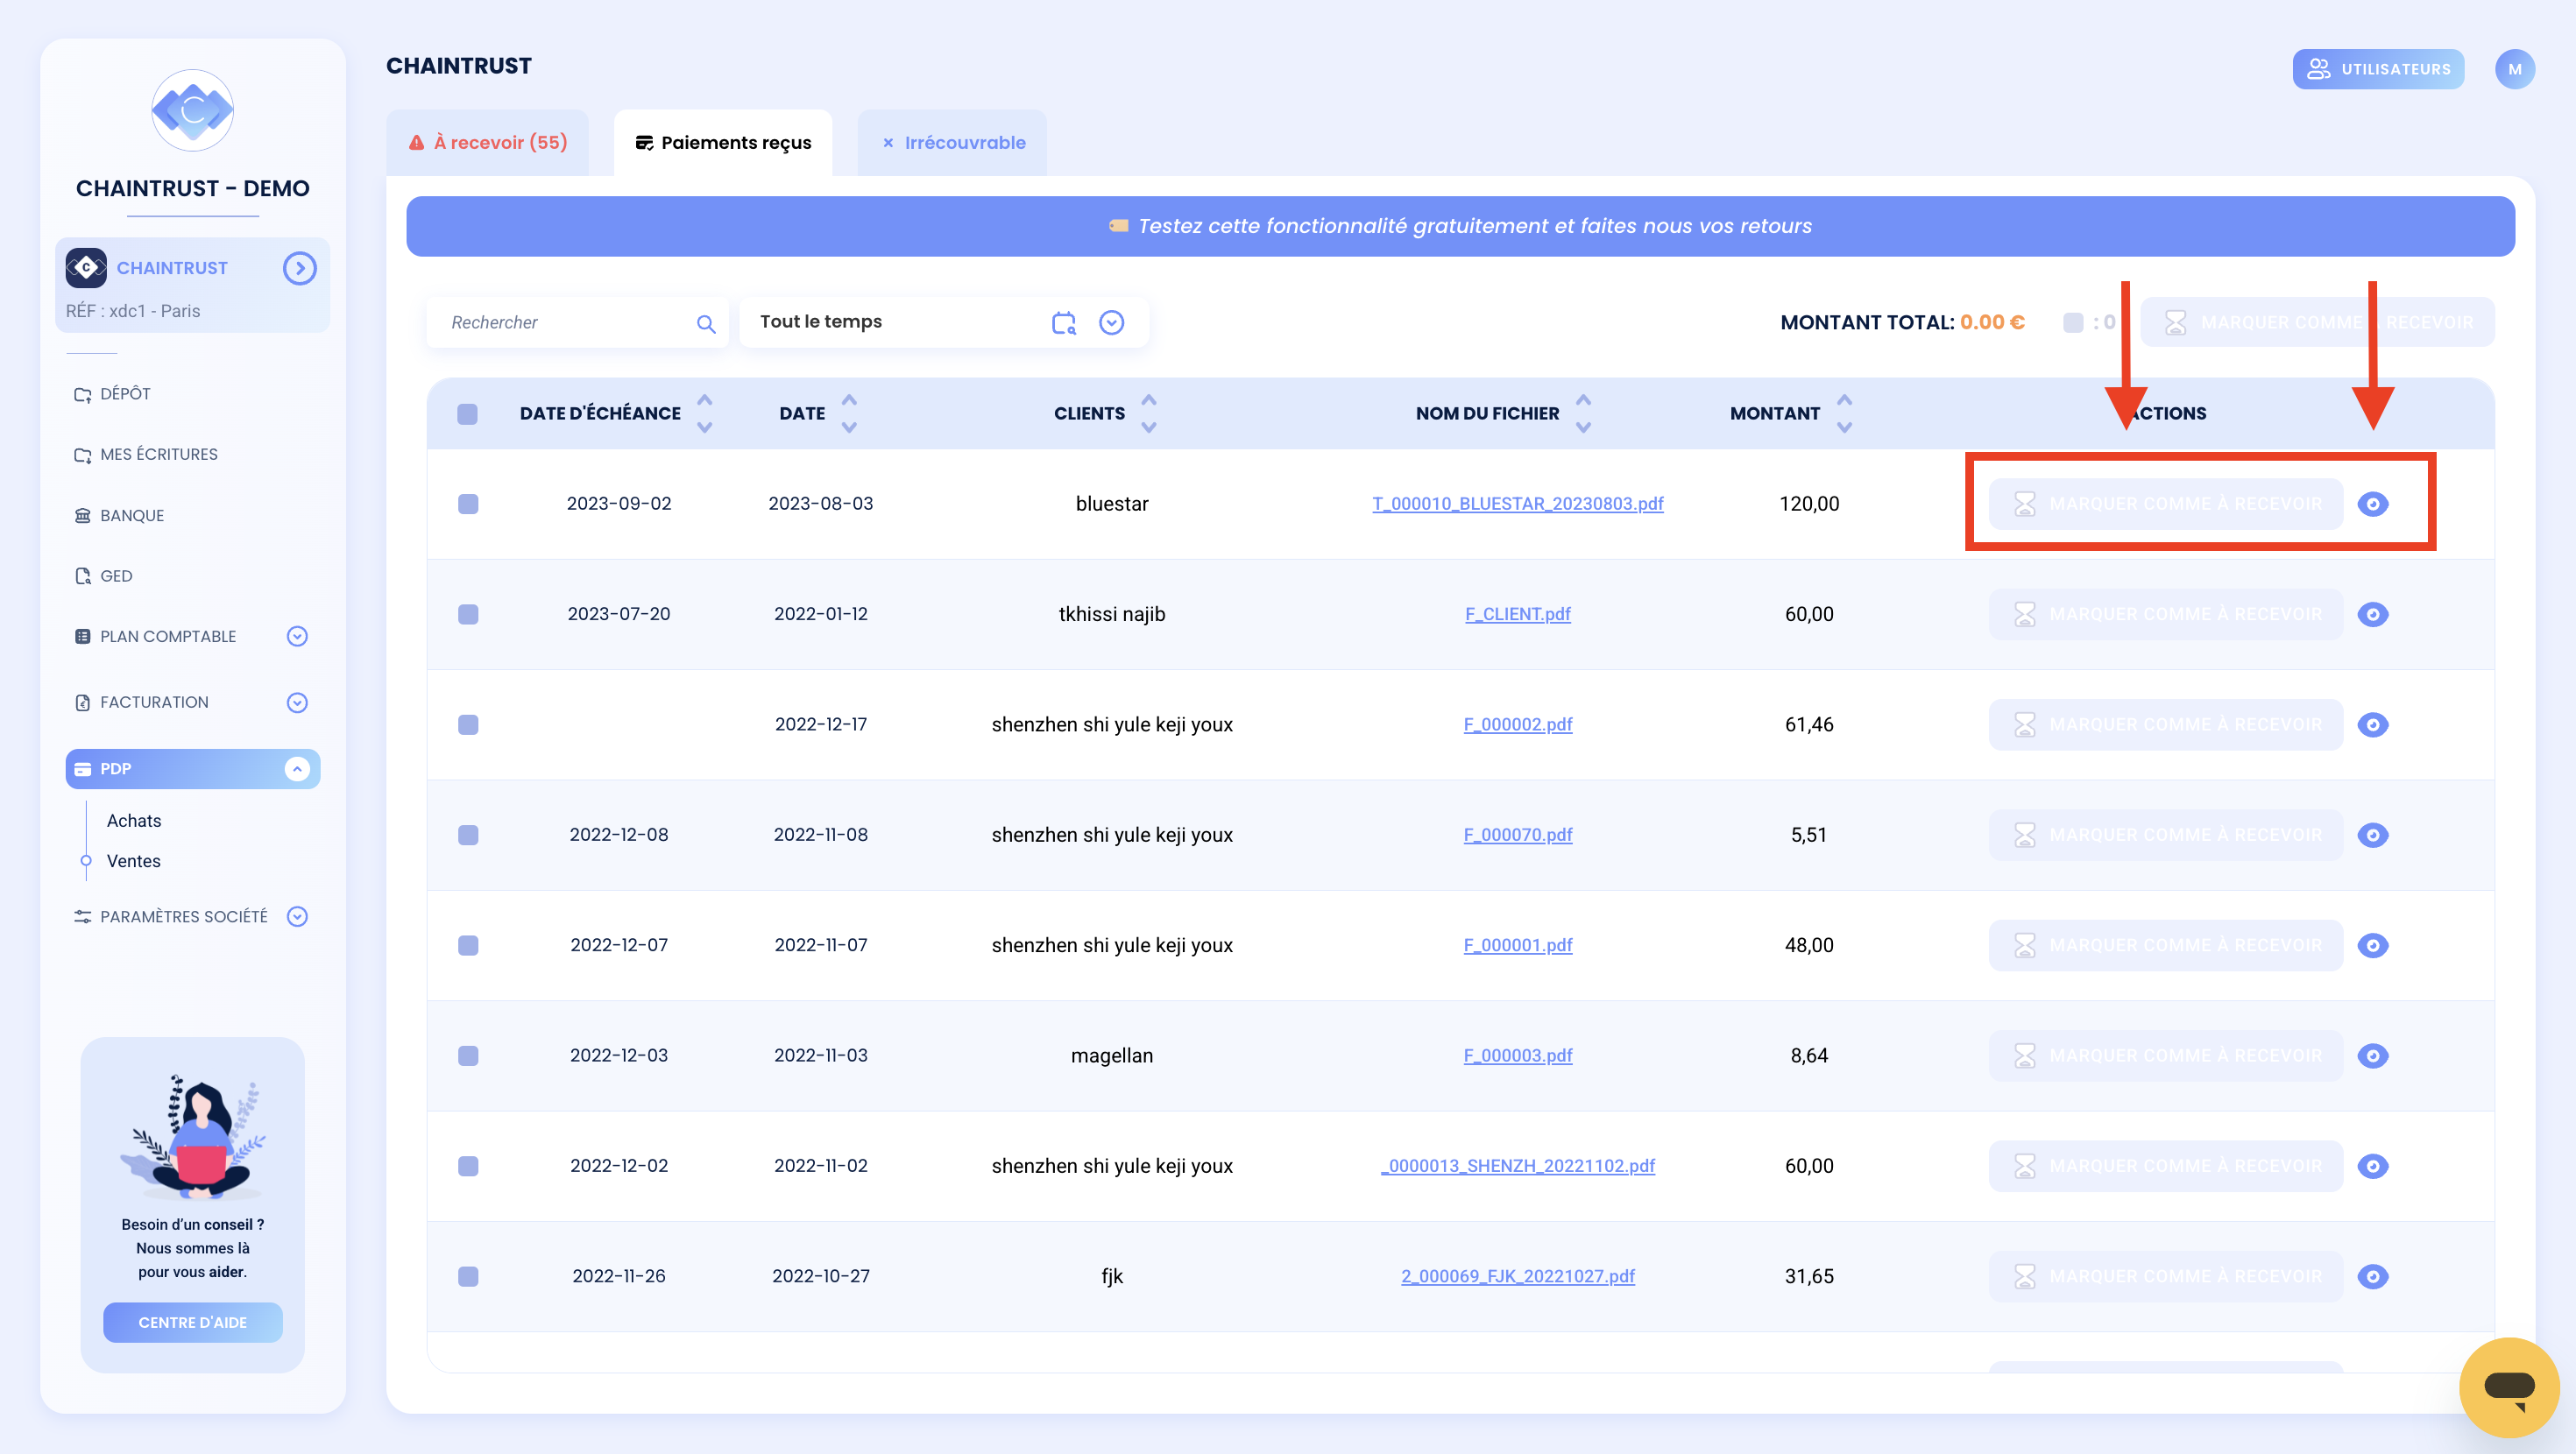Select the Paiements reçus tab

pos(723,143)
